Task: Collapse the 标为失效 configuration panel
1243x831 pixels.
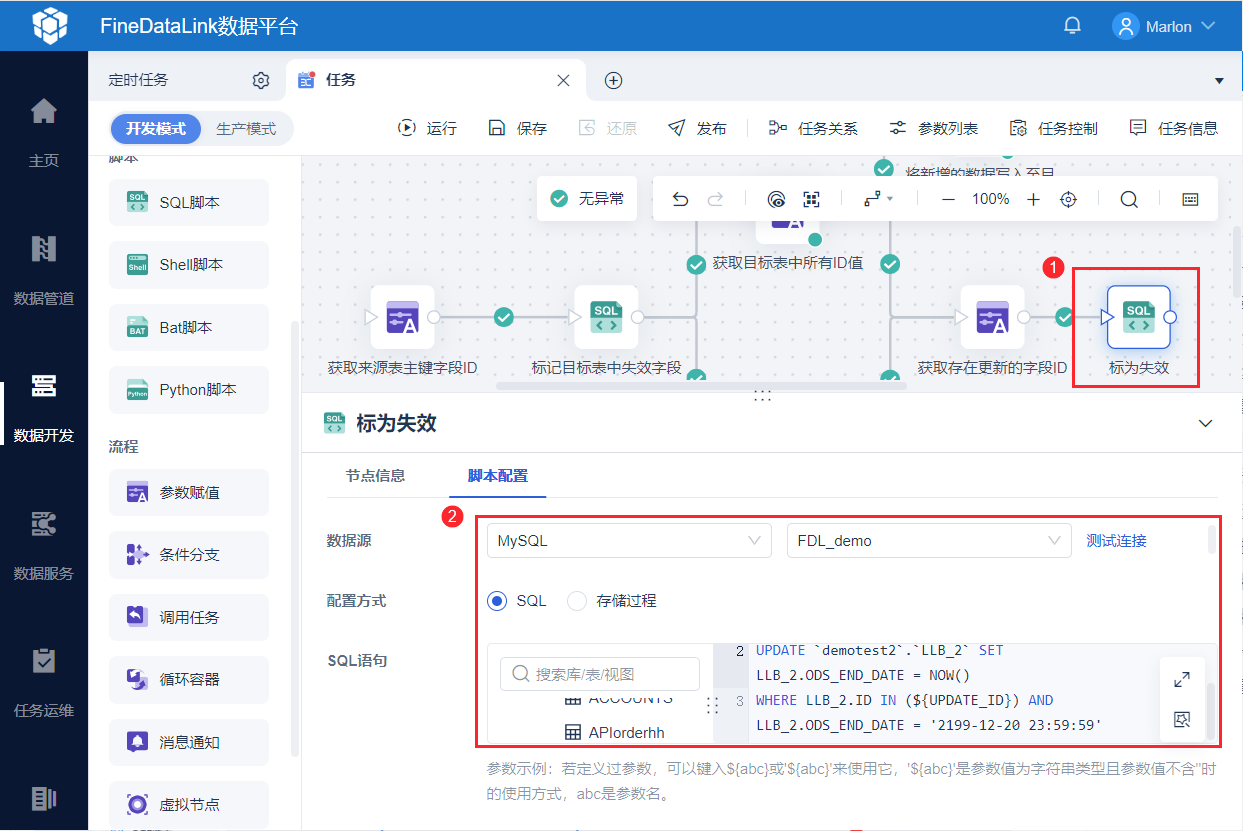Action: (x=1205, y=423)
